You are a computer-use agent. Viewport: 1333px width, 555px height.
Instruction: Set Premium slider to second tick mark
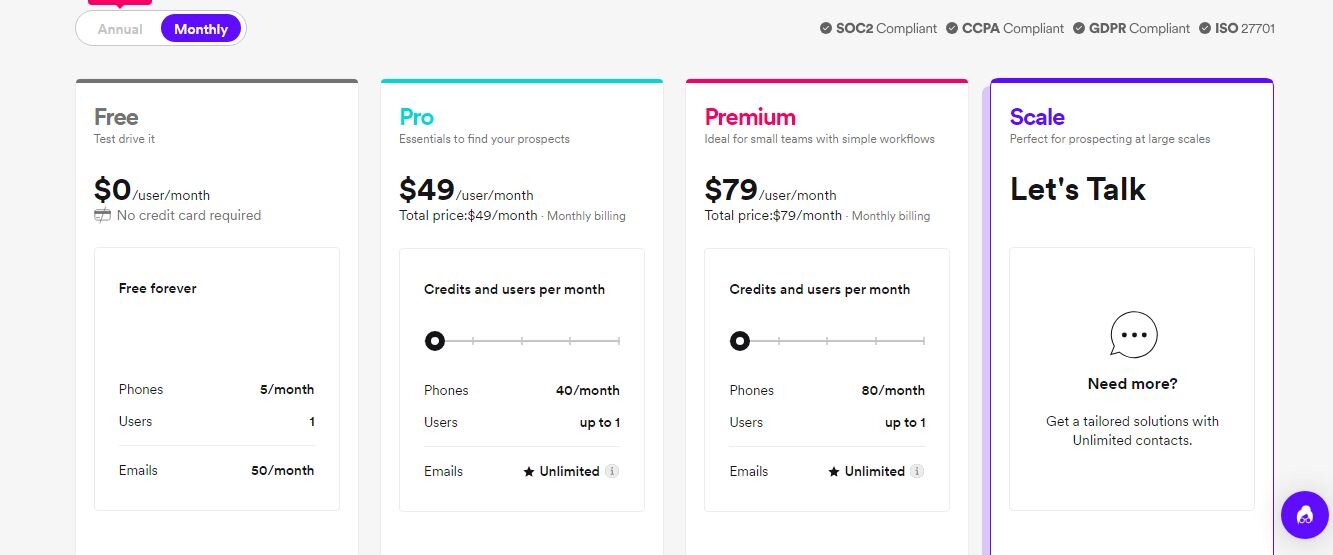(x=779, y=341)
